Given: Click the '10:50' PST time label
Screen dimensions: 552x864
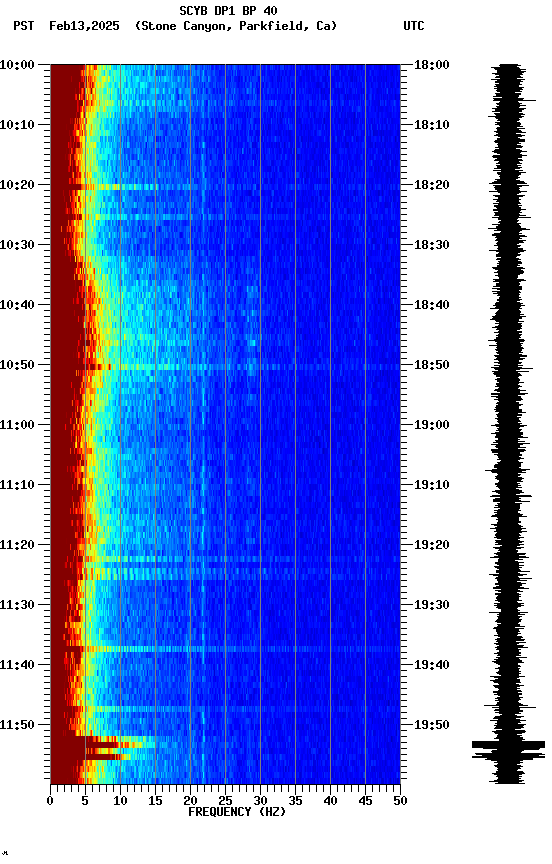Looking at the screenshot, I should pos(17,365).
